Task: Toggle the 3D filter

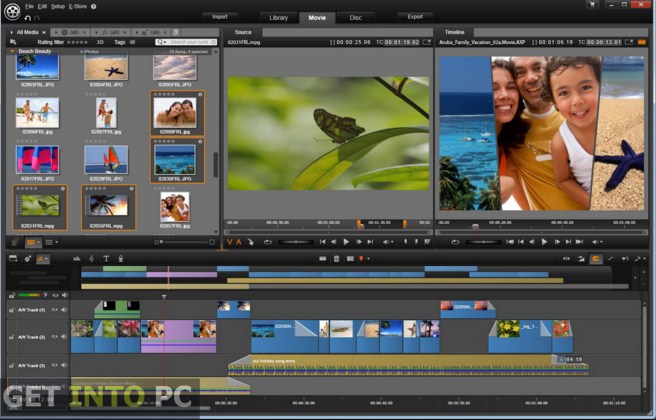Action: (x=100, y=42)
